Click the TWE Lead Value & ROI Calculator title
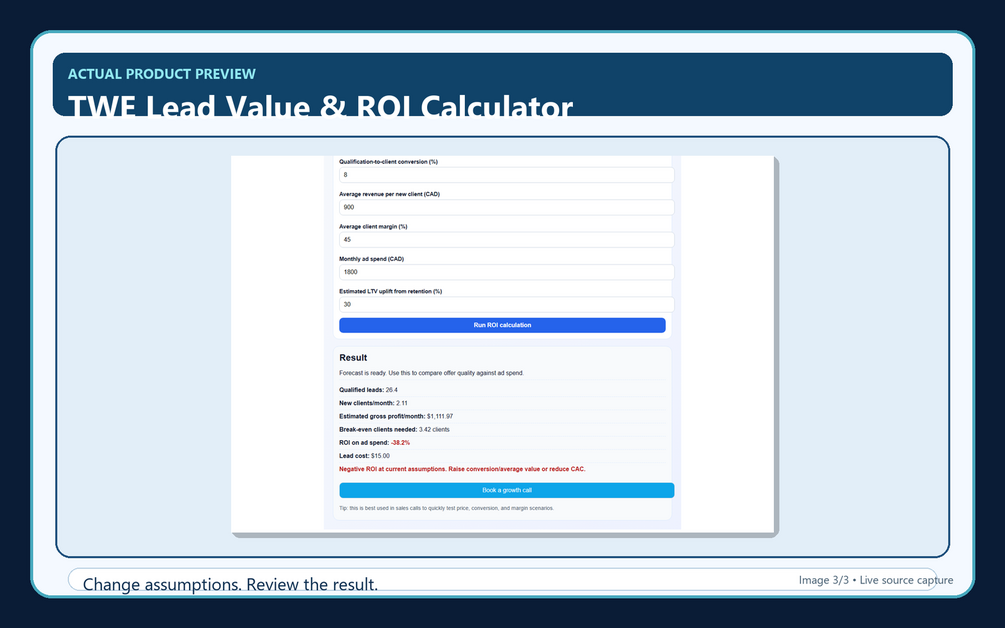Viewport: 1005px width, 628px height. coord(320,105)
